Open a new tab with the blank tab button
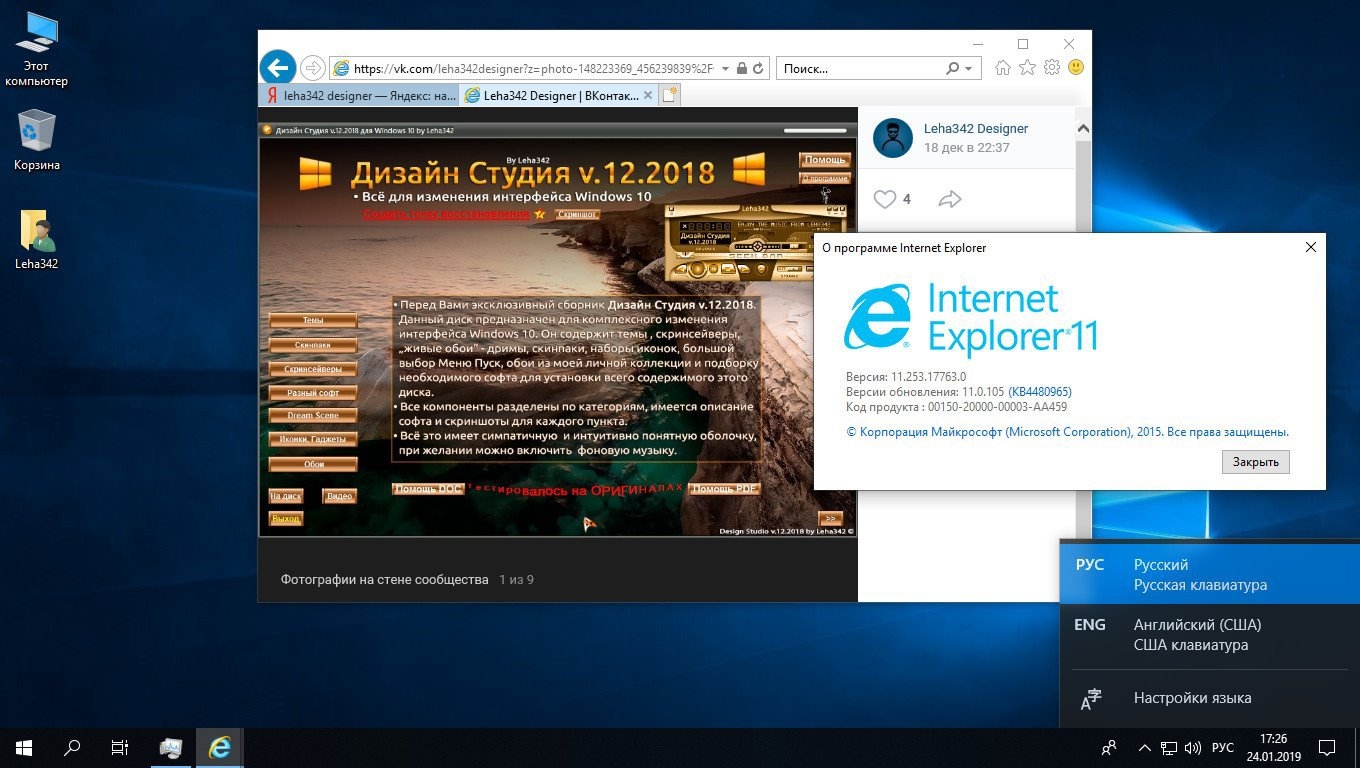The image size is (1360, 768). (670, 95)
